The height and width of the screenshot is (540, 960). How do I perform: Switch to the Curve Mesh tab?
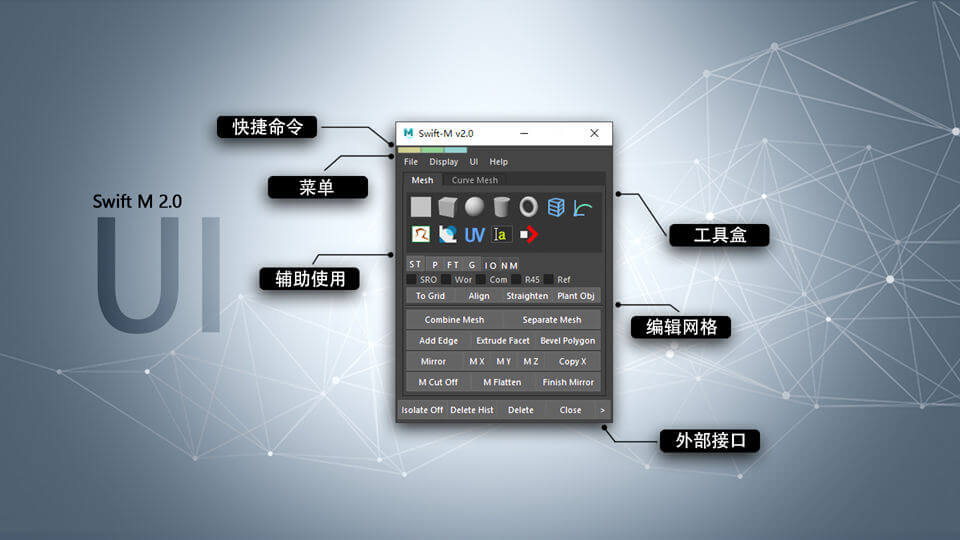tap(474, 180)
